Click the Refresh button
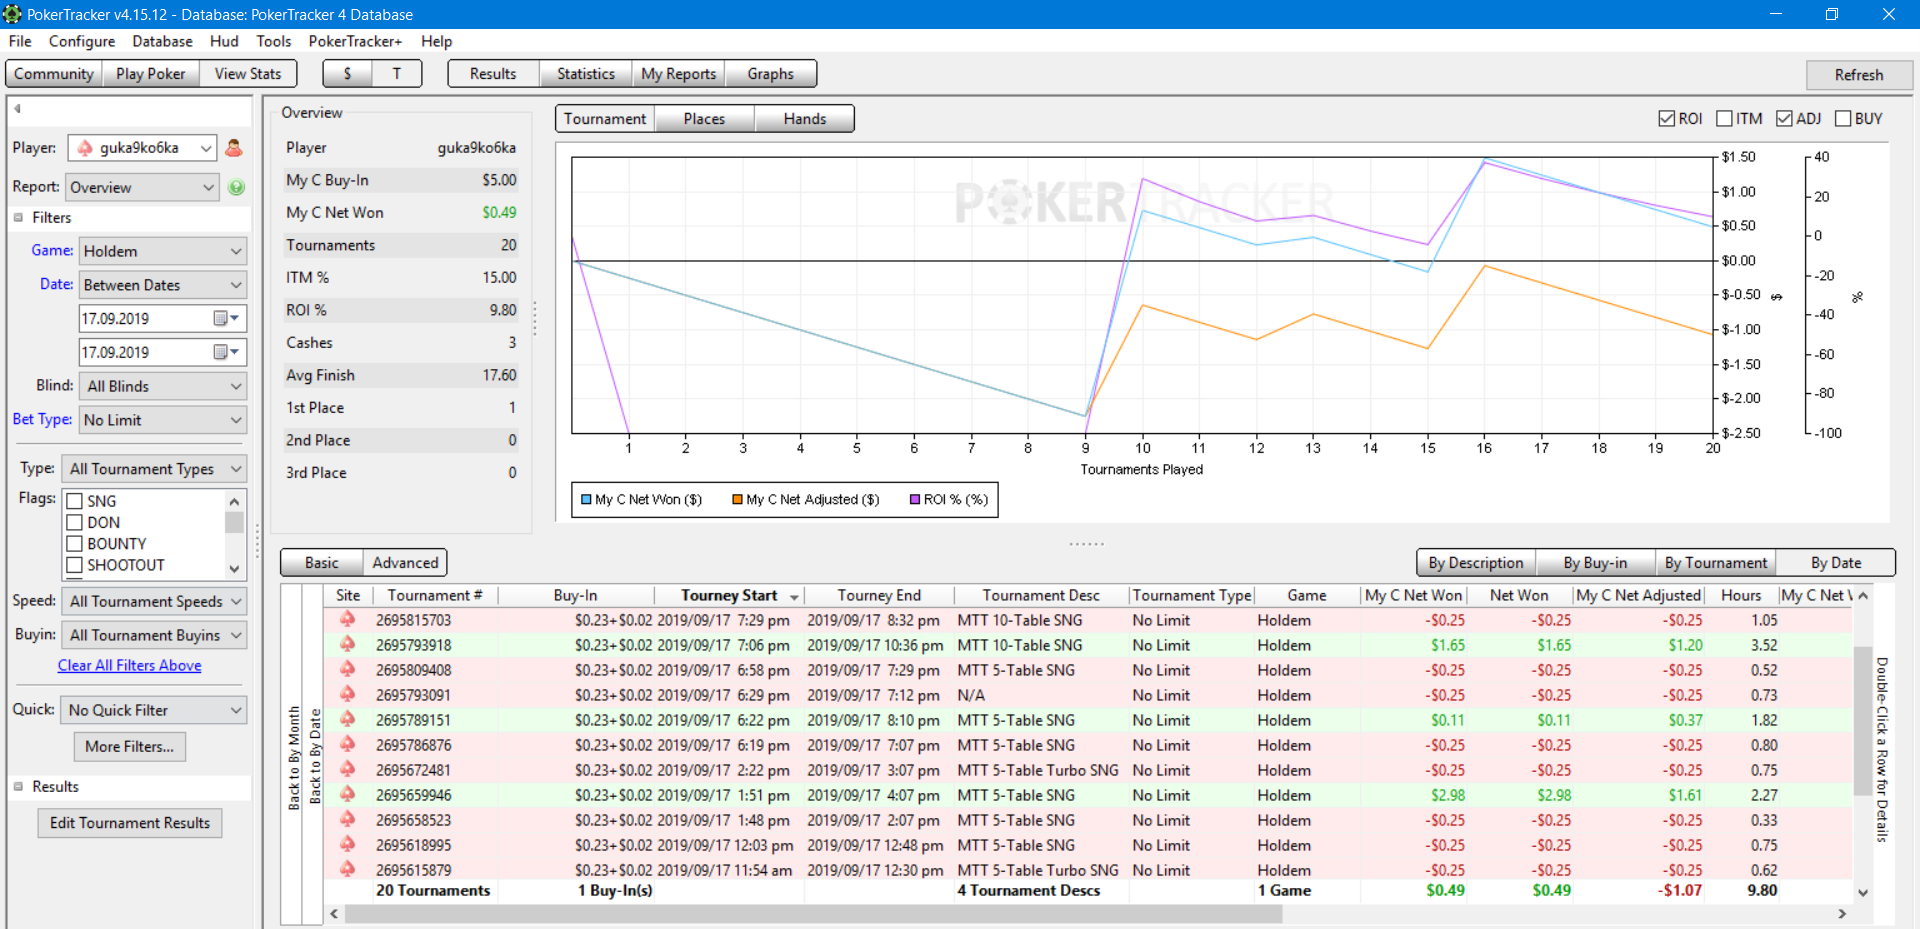Screen dimensions: 1920x929 (x=1858, y=75)
